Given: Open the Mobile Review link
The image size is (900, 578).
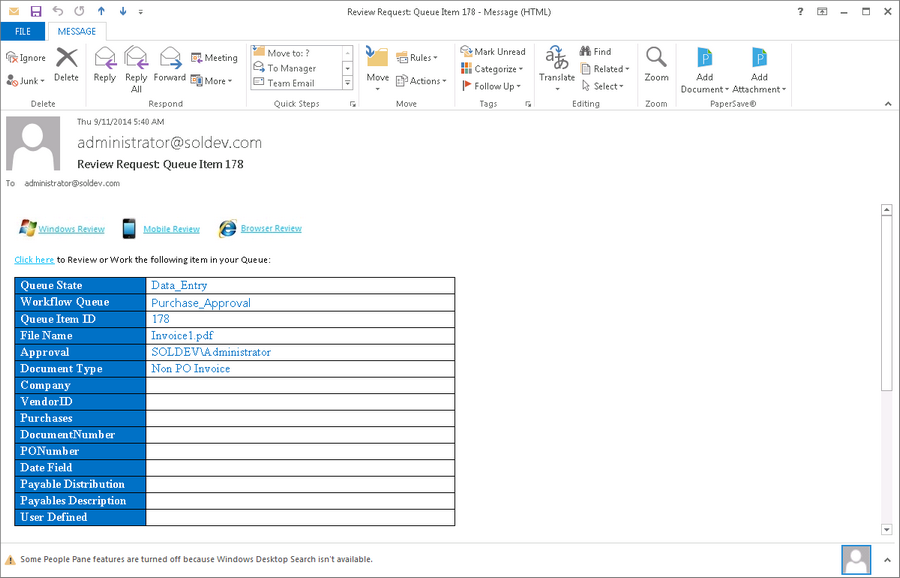Looking at the screenshot, I should (172, 229).
